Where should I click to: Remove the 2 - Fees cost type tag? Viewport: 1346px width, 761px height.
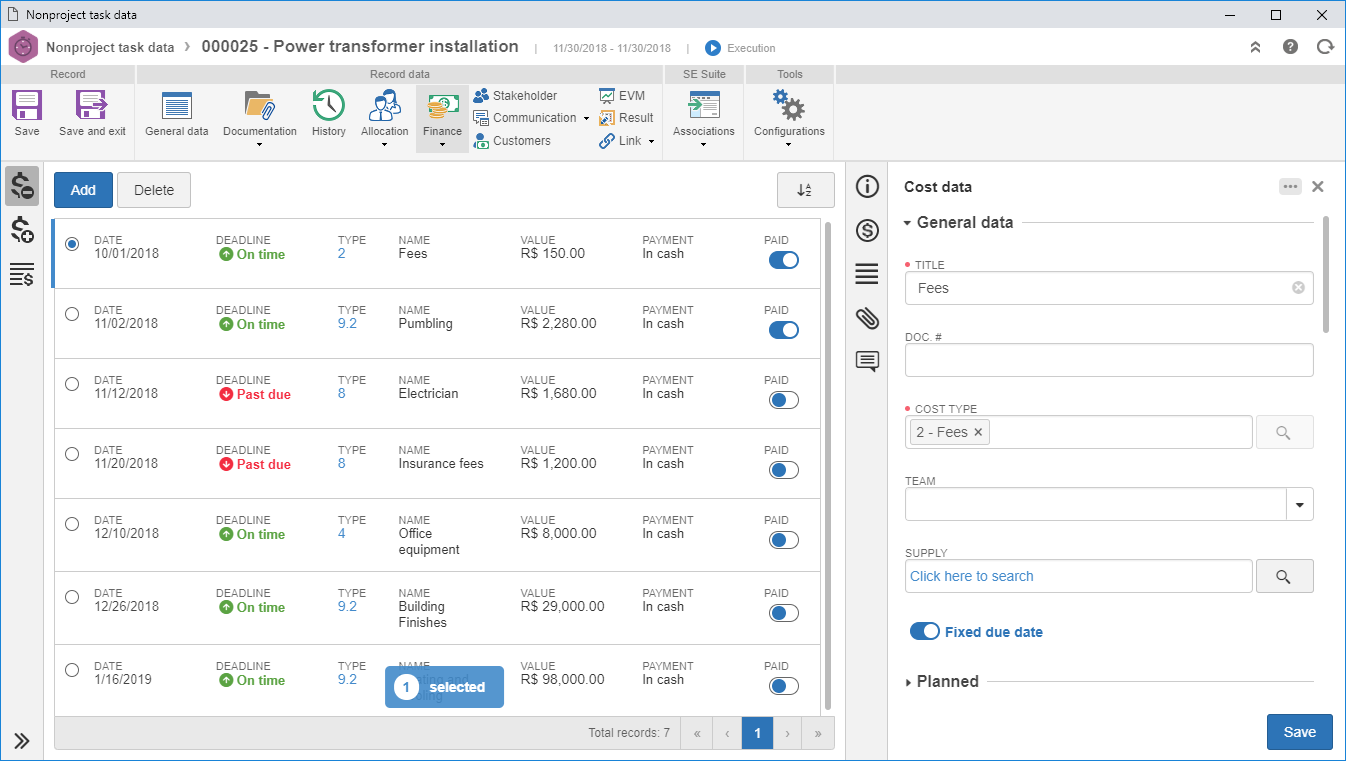(x=978, y=432)
